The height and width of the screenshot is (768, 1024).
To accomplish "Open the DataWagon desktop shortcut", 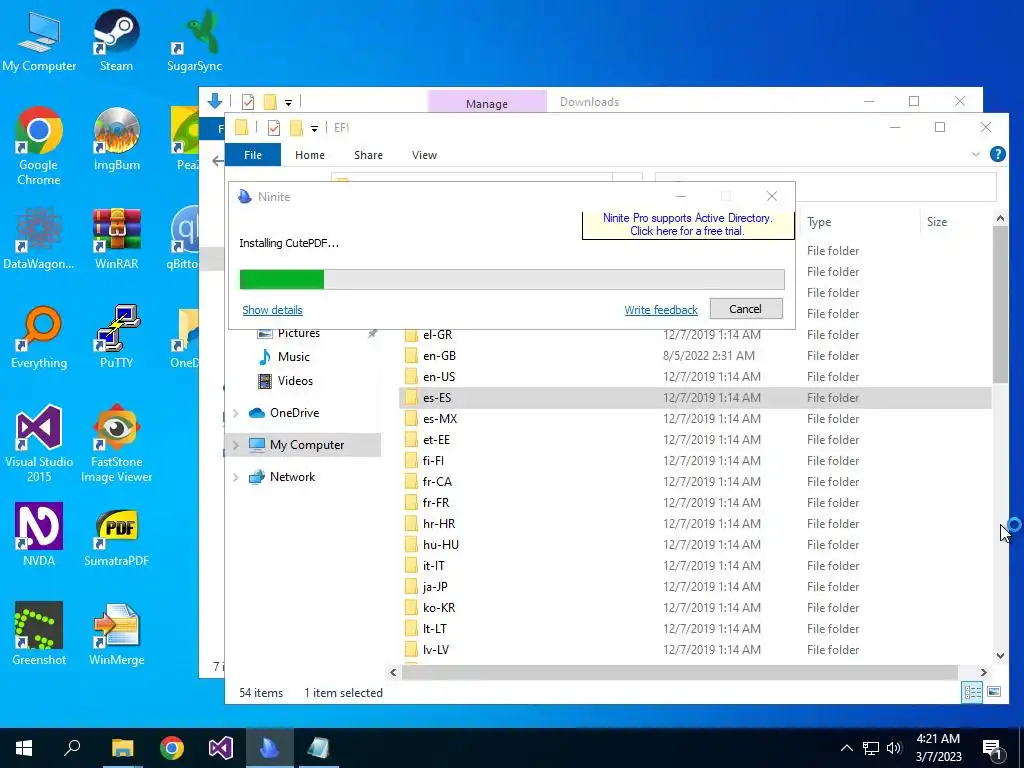I will point(39,238).
